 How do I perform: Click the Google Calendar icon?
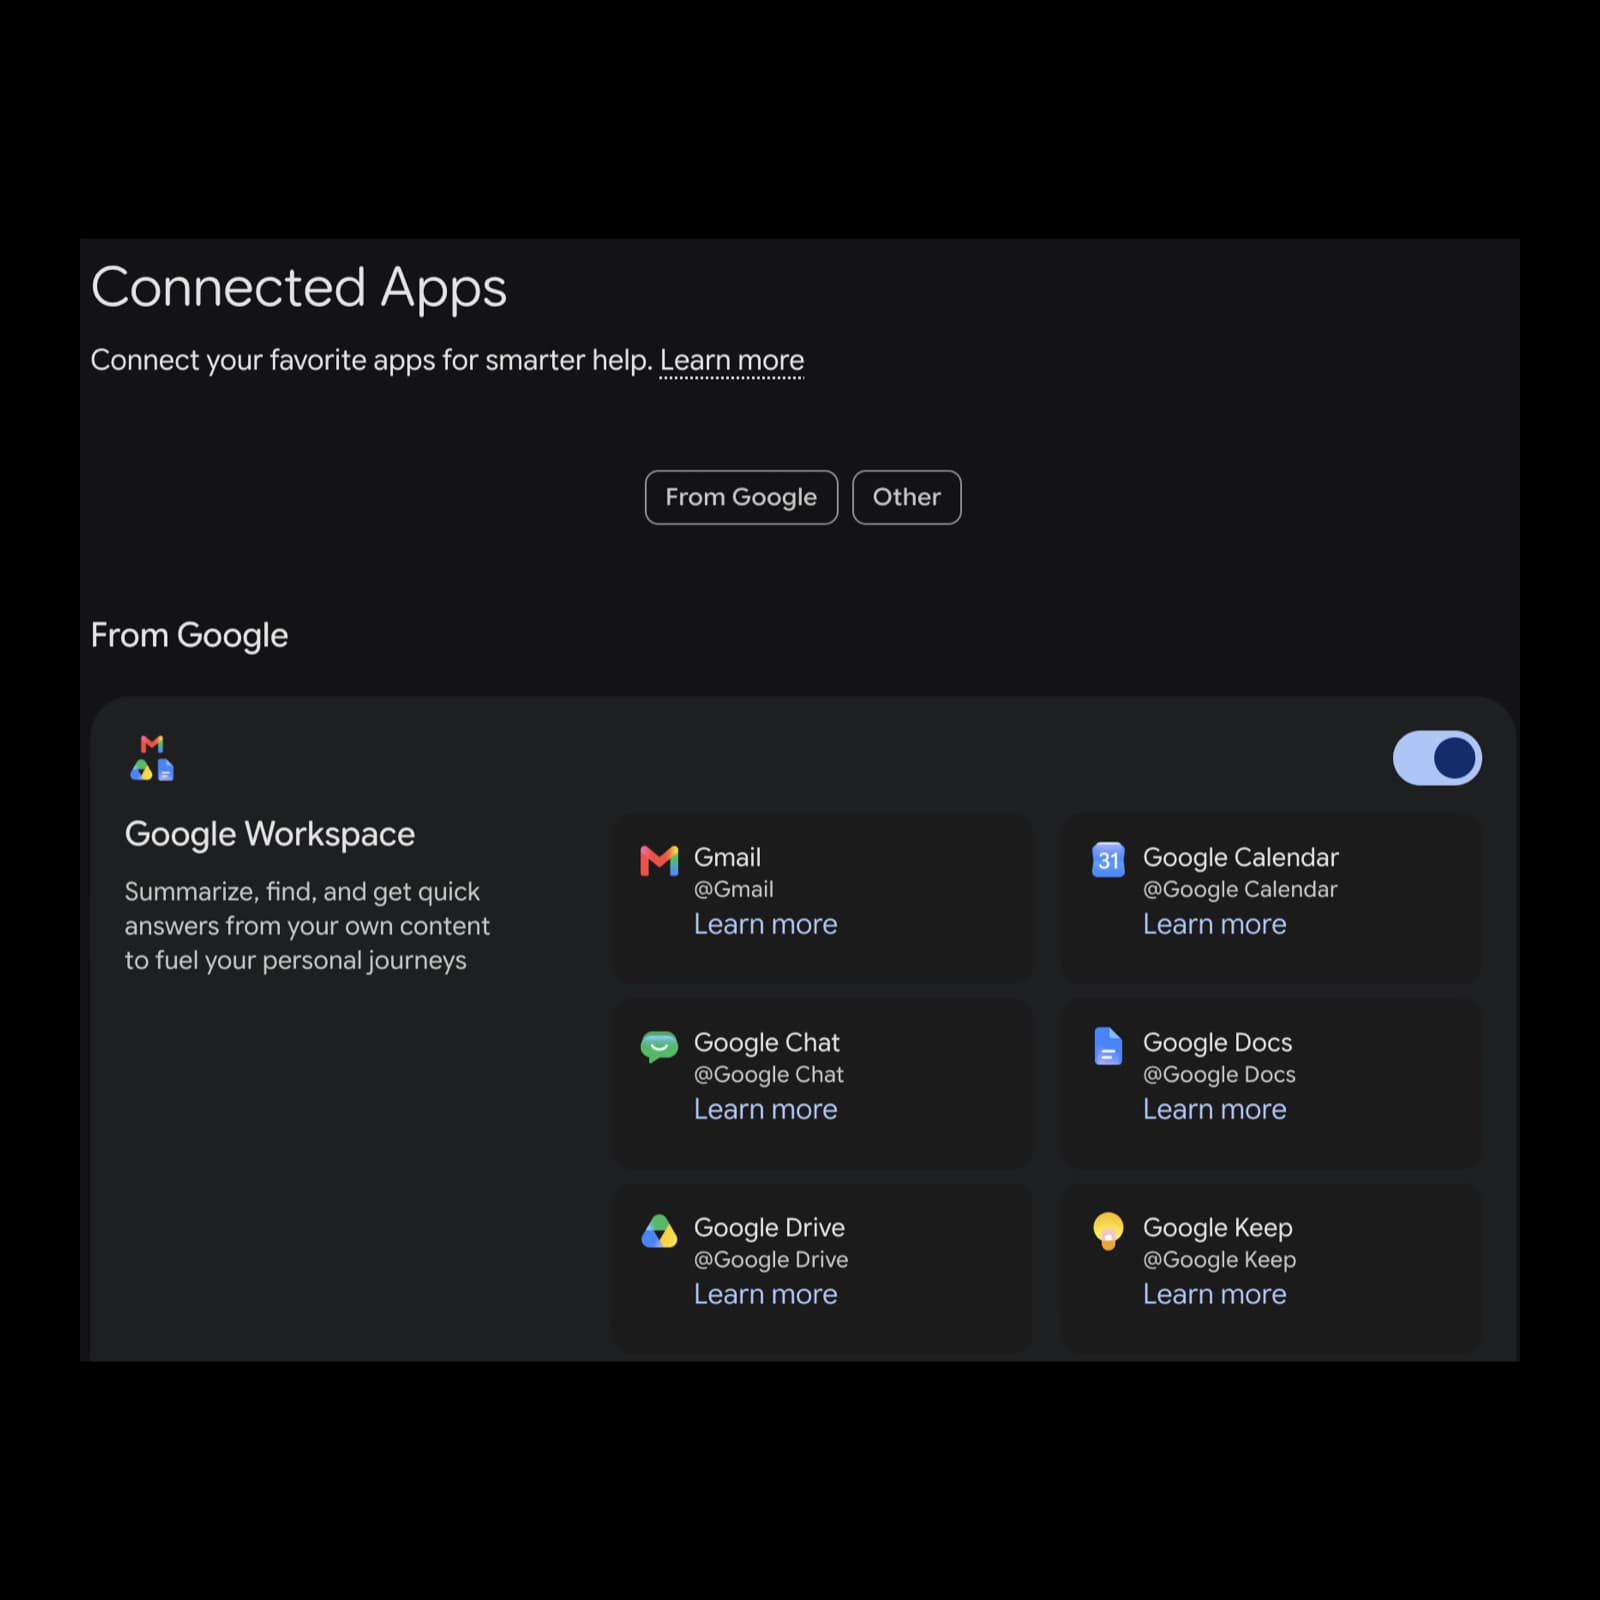click(x=1108, y=859)
